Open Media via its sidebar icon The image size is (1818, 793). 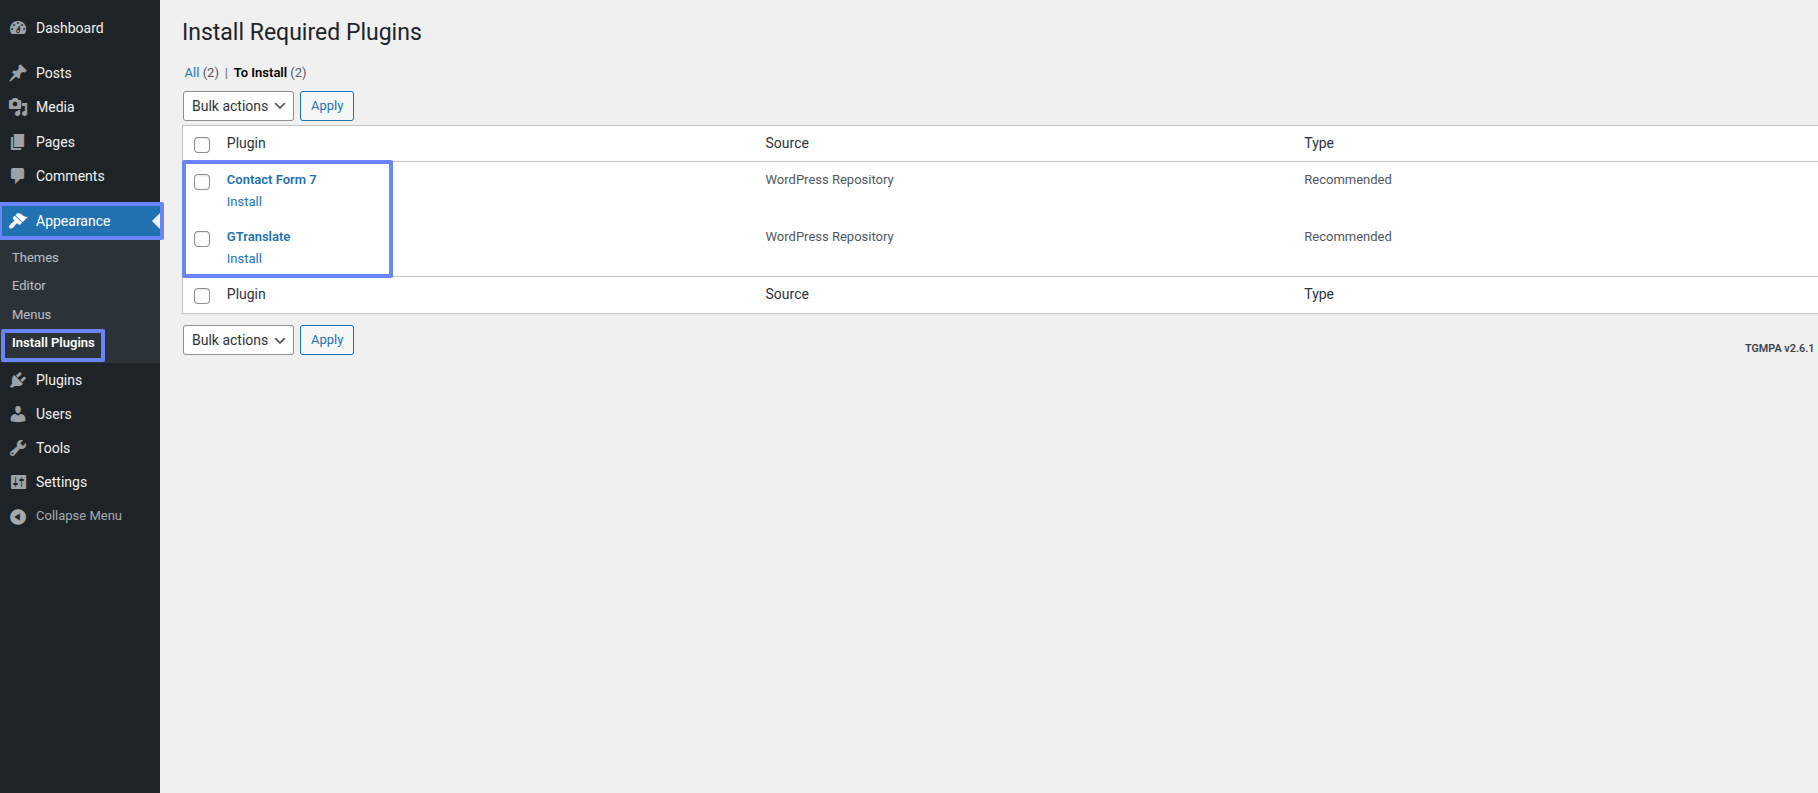pos(18,107)
